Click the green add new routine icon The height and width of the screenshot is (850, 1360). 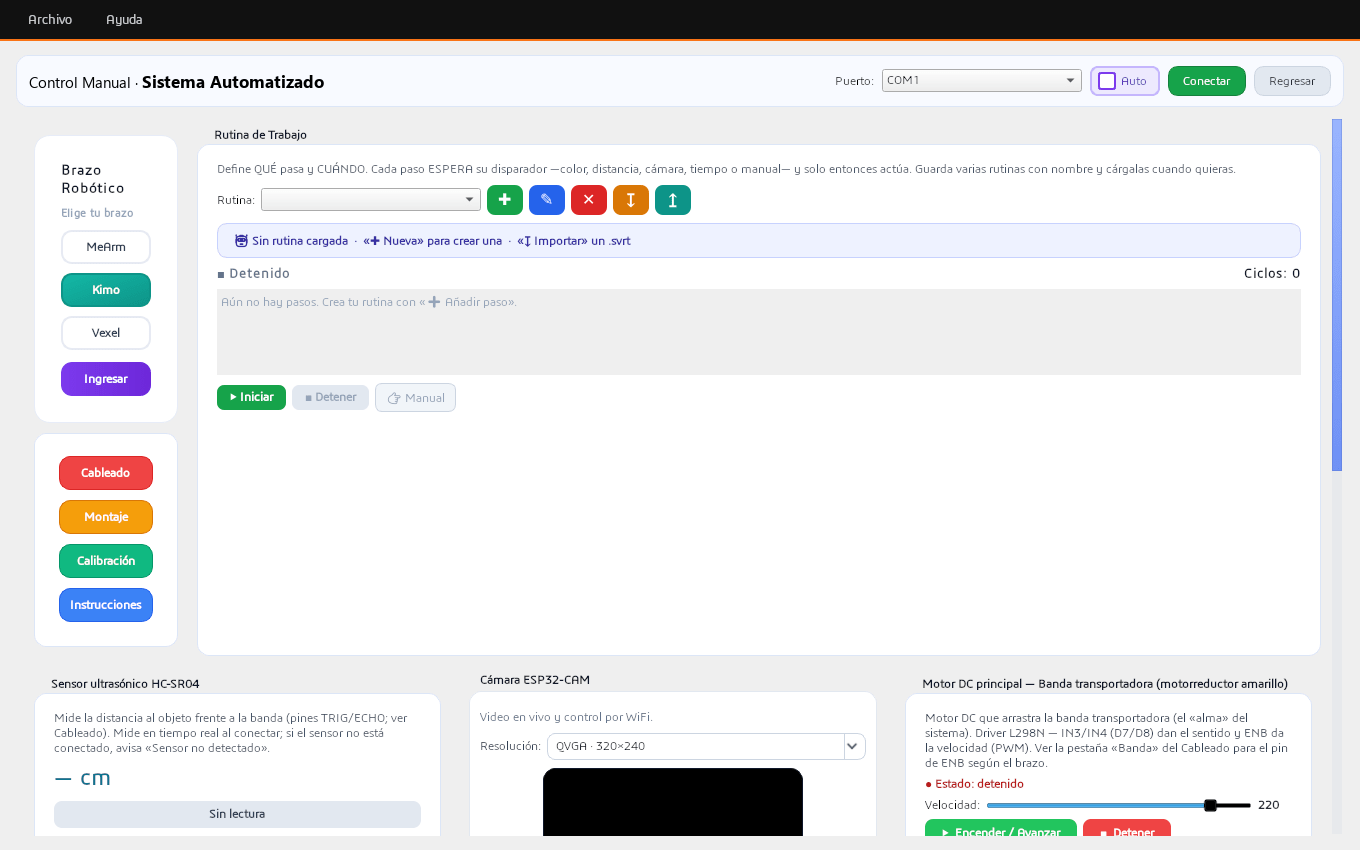click(505, 200)
